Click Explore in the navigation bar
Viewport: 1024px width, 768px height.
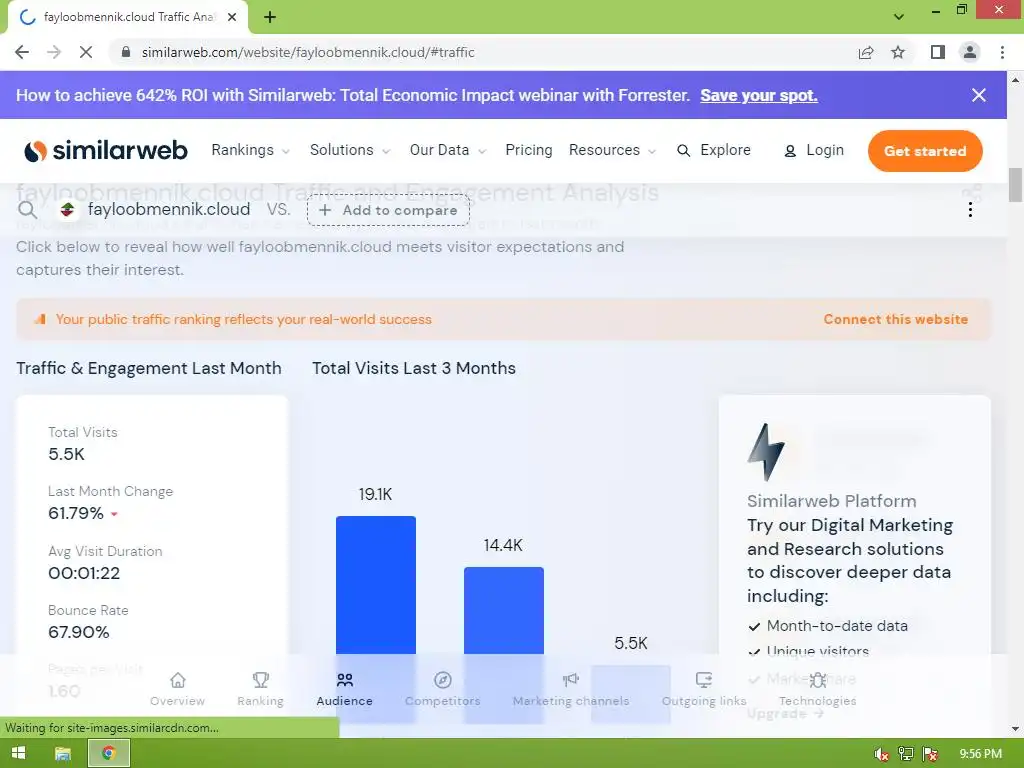coord(725,150)
